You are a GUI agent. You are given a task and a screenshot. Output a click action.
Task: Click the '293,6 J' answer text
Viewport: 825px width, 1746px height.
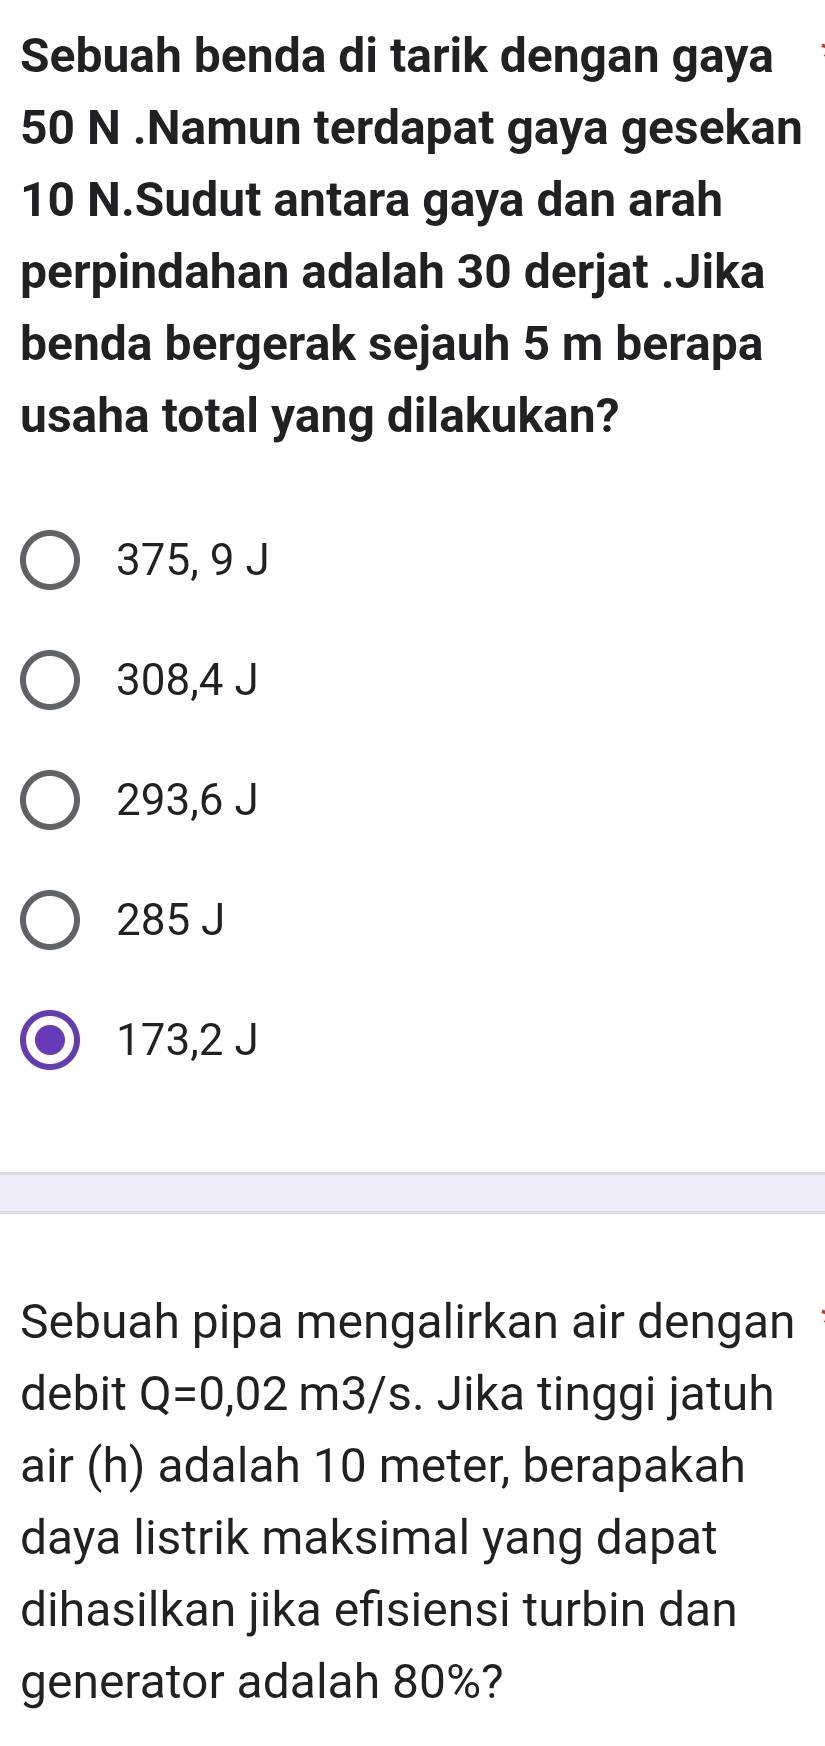pos(187,800)
